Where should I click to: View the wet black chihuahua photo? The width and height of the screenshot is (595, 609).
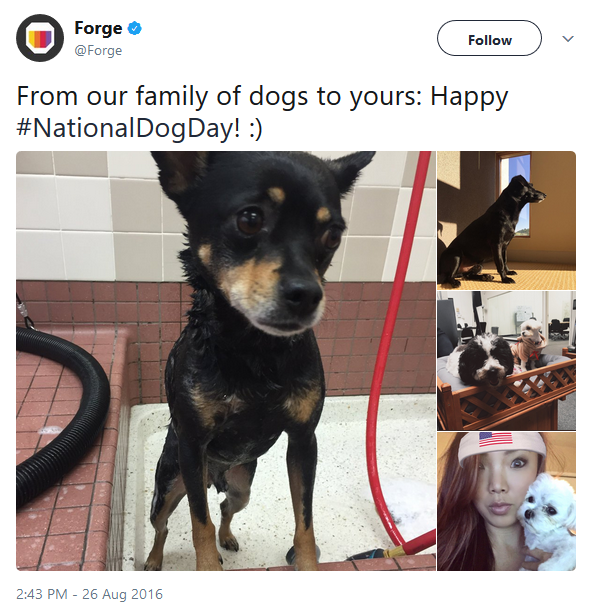click(x=226, y=361)
